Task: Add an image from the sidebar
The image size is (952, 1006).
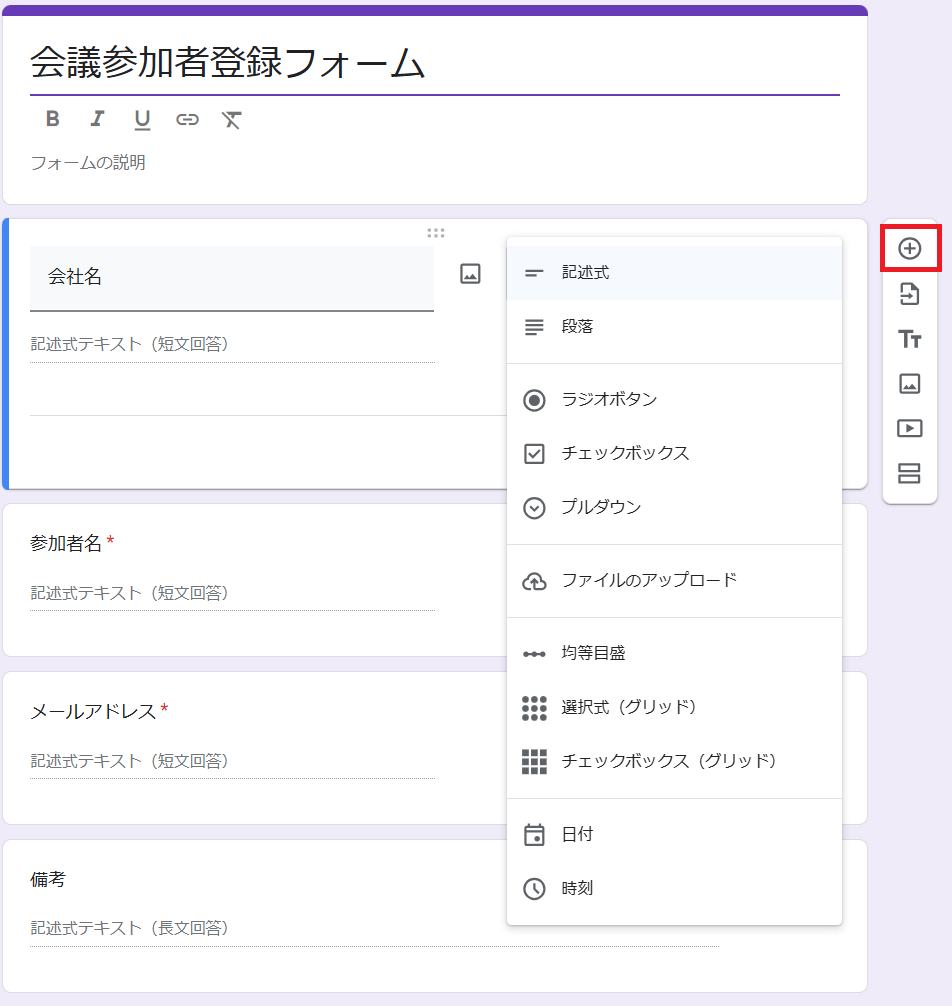Action: (909, 383)
